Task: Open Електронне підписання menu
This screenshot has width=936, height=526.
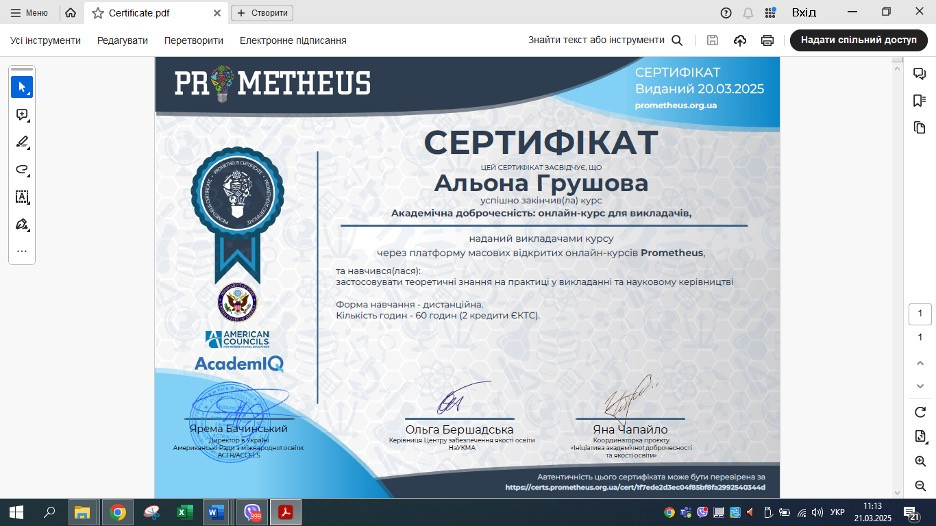Action: (292, 41)
